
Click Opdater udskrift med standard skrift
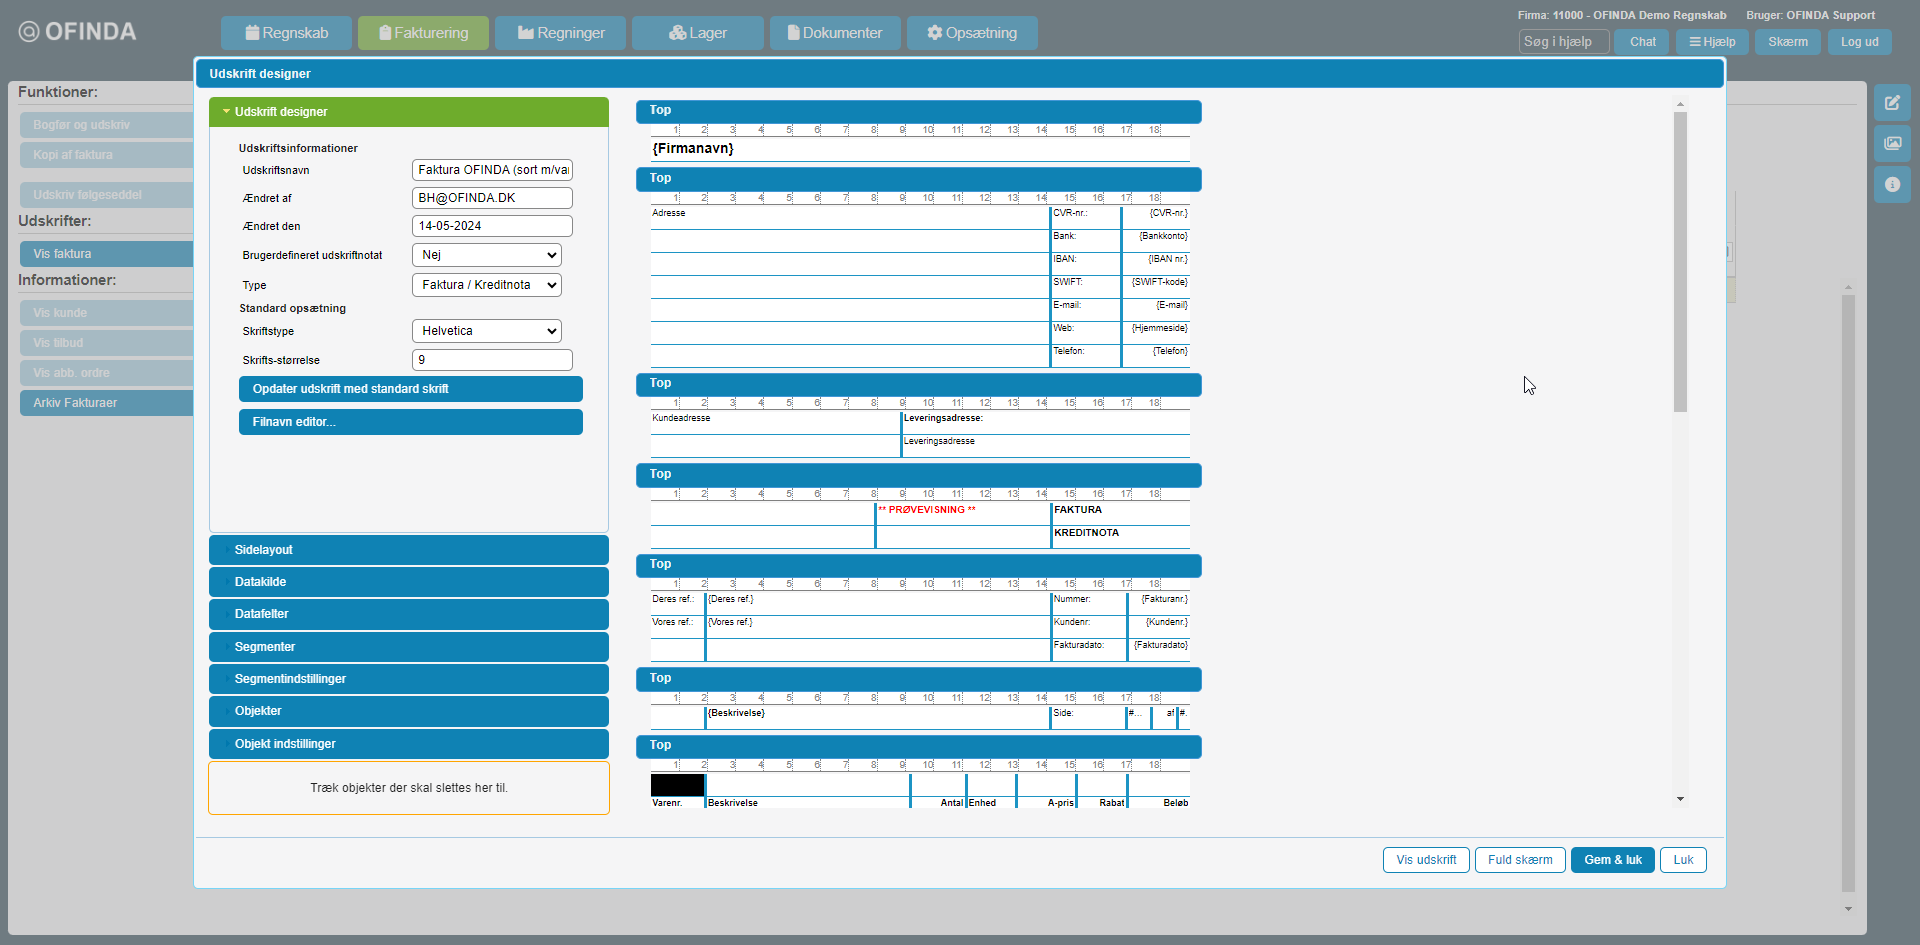pyautogui.click(x=410, y=389)
